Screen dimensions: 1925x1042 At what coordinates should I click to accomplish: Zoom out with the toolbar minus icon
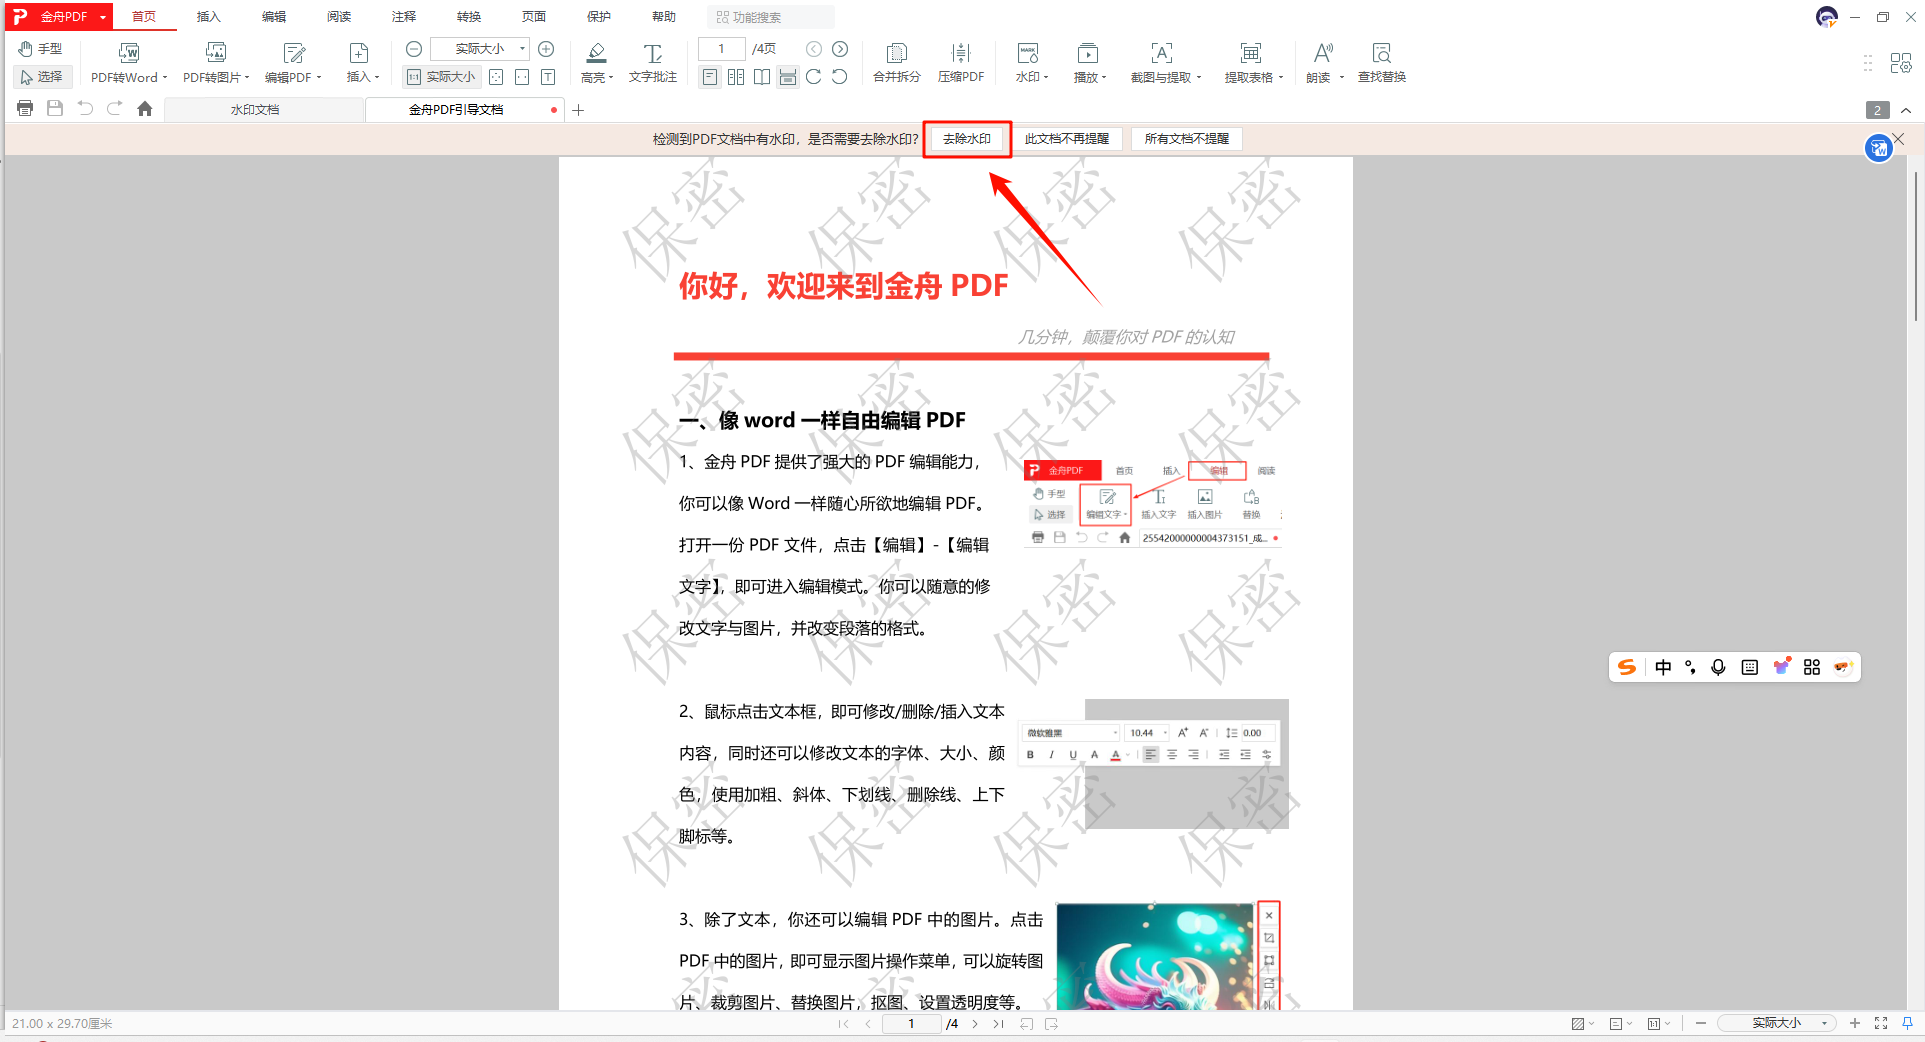coord(414,49)
